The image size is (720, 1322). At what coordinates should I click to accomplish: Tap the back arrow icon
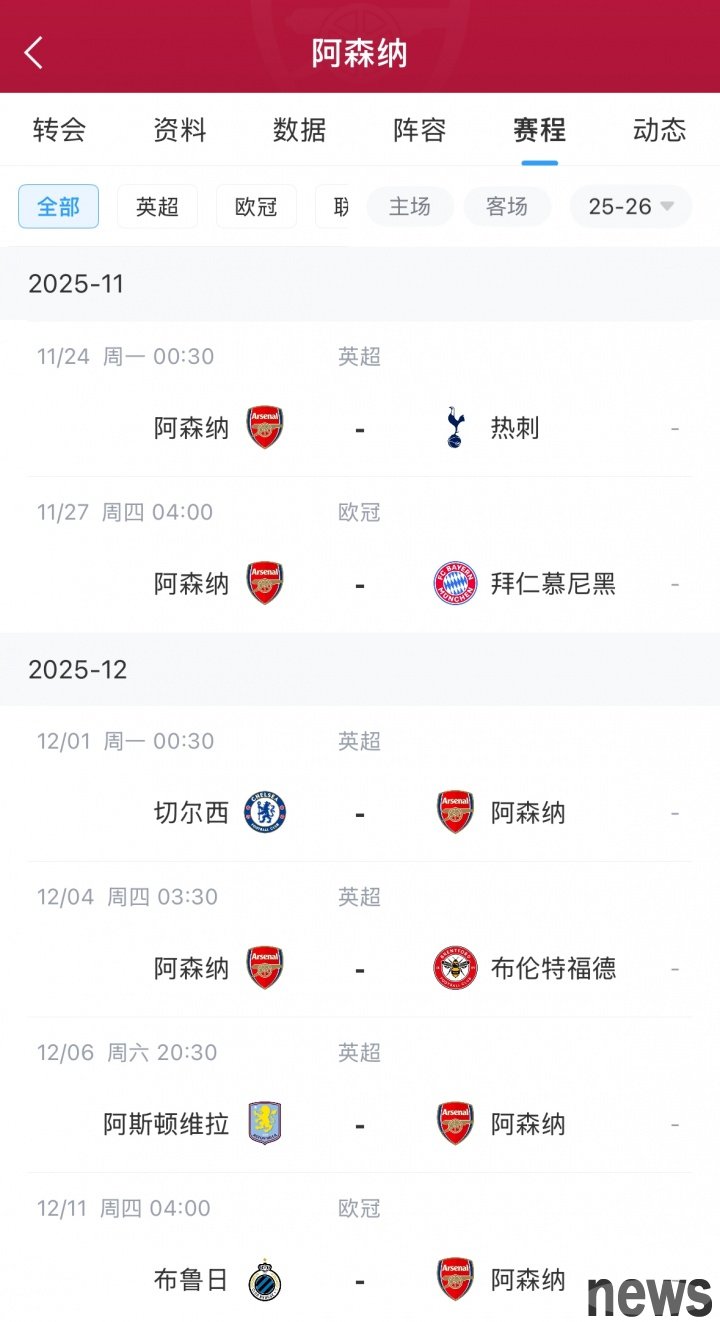pos(34,53)
